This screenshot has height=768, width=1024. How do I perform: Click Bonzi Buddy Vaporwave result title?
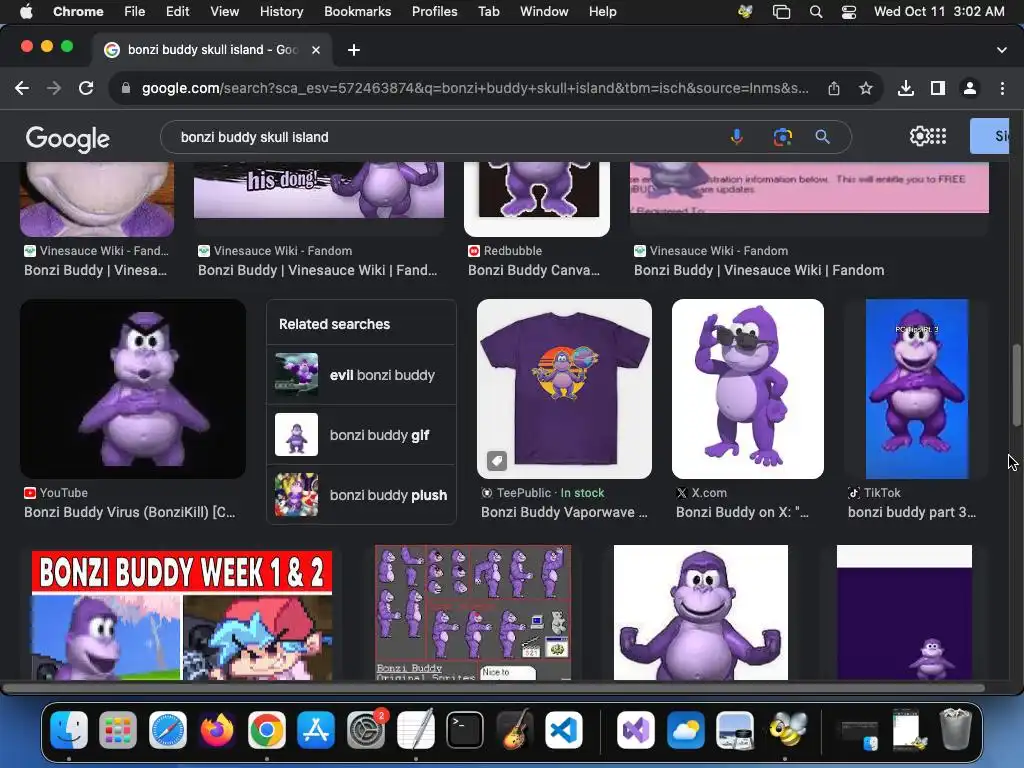tap(564, 512)
